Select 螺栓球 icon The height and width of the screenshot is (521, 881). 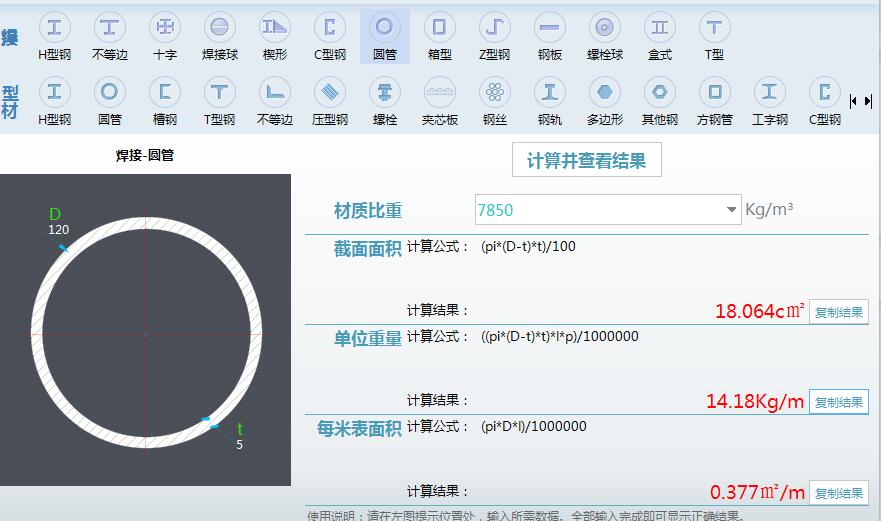pyautogui.click(x=605, y=27)
